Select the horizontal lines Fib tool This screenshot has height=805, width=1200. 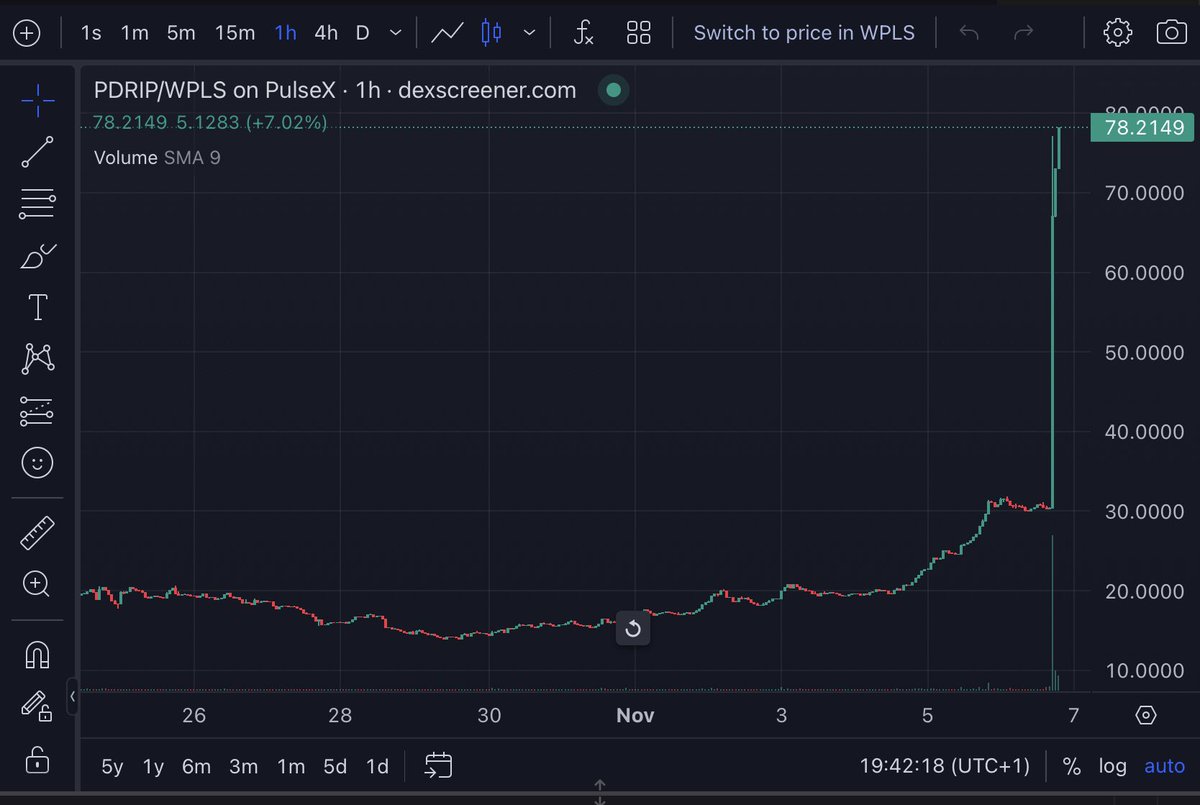(x=38, y=204)
